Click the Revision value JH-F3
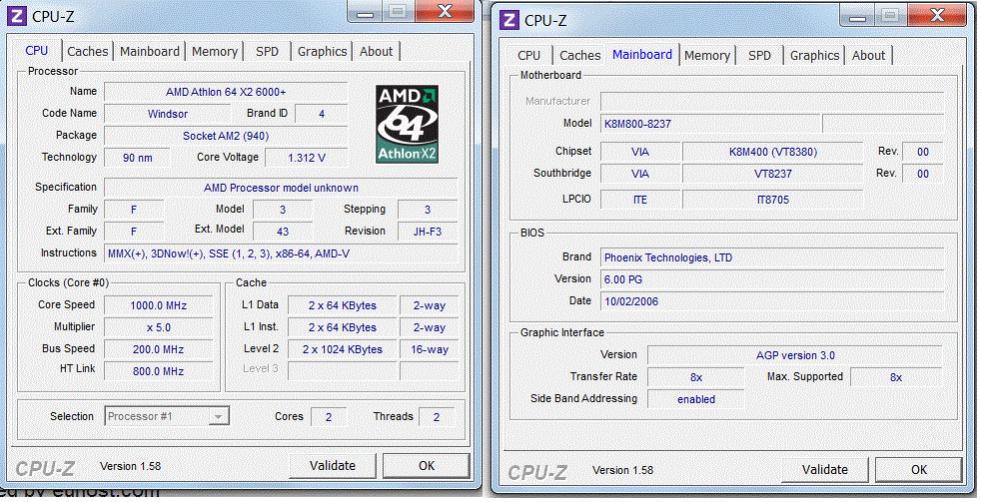The height and width of the screenshot is (502, 981). click(x=428, y=232)
